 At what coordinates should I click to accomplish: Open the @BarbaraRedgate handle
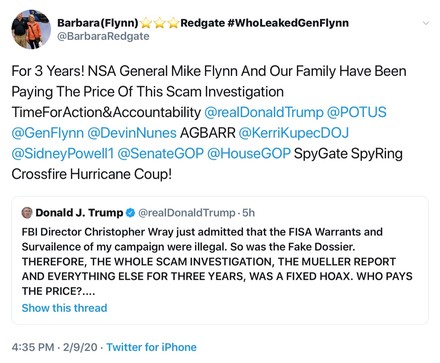(103, 36)
